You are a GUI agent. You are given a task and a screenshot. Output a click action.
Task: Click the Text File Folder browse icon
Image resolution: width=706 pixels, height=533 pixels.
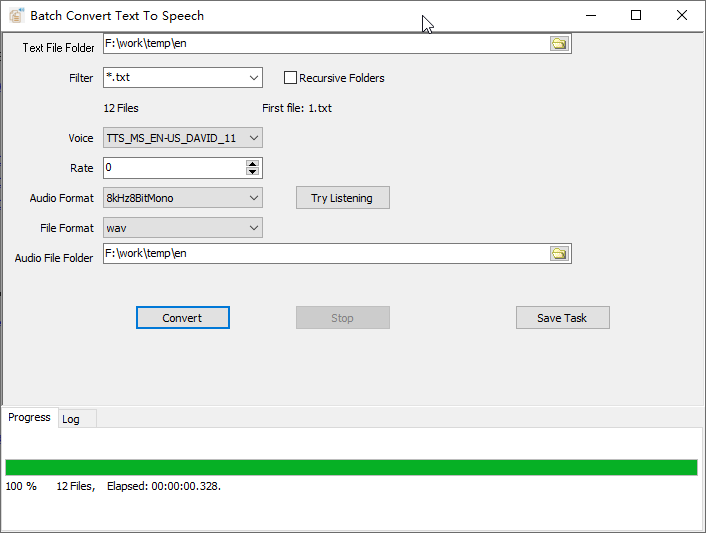click(559, 44)
